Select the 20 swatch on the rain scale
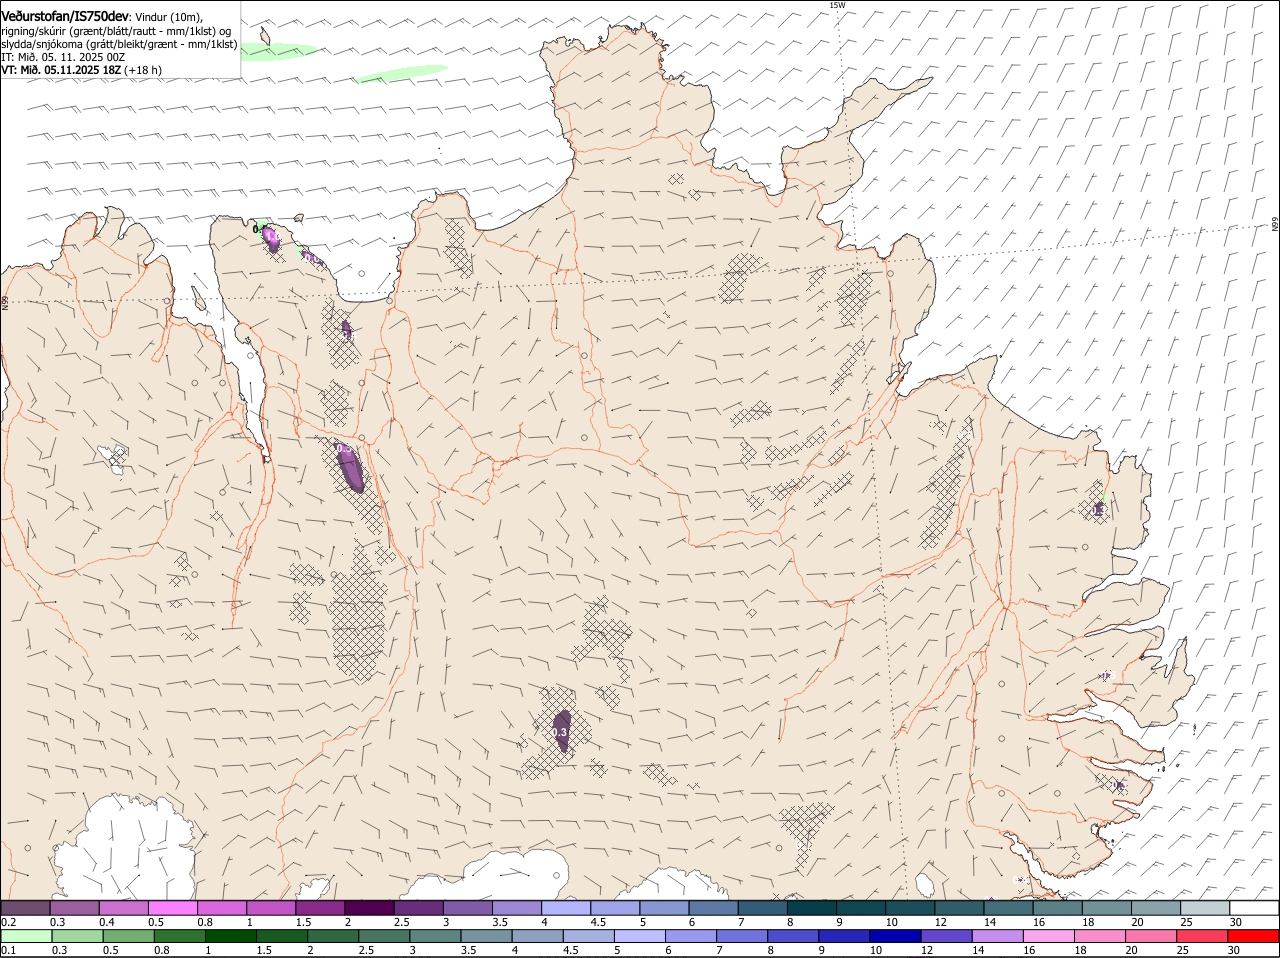1280x958 pixels. (x=1150, y=936)
